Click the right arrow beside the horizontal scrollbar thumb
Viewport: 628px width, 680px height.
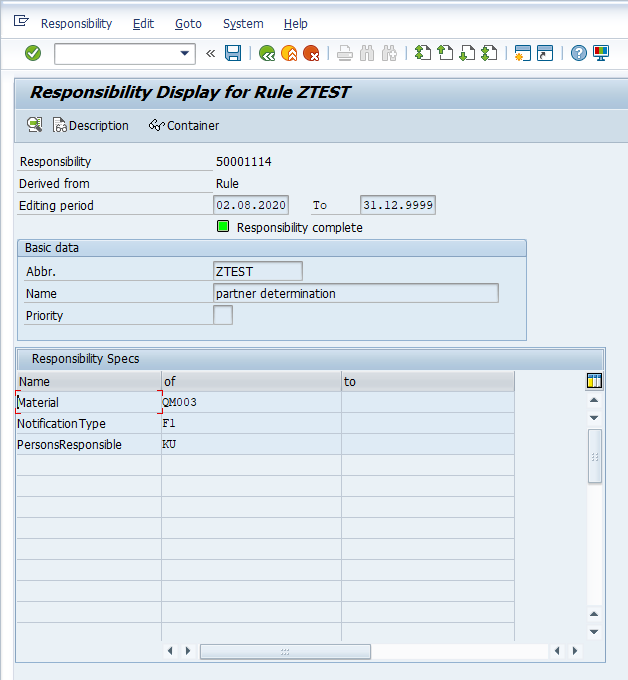click(x=188, y=651)
